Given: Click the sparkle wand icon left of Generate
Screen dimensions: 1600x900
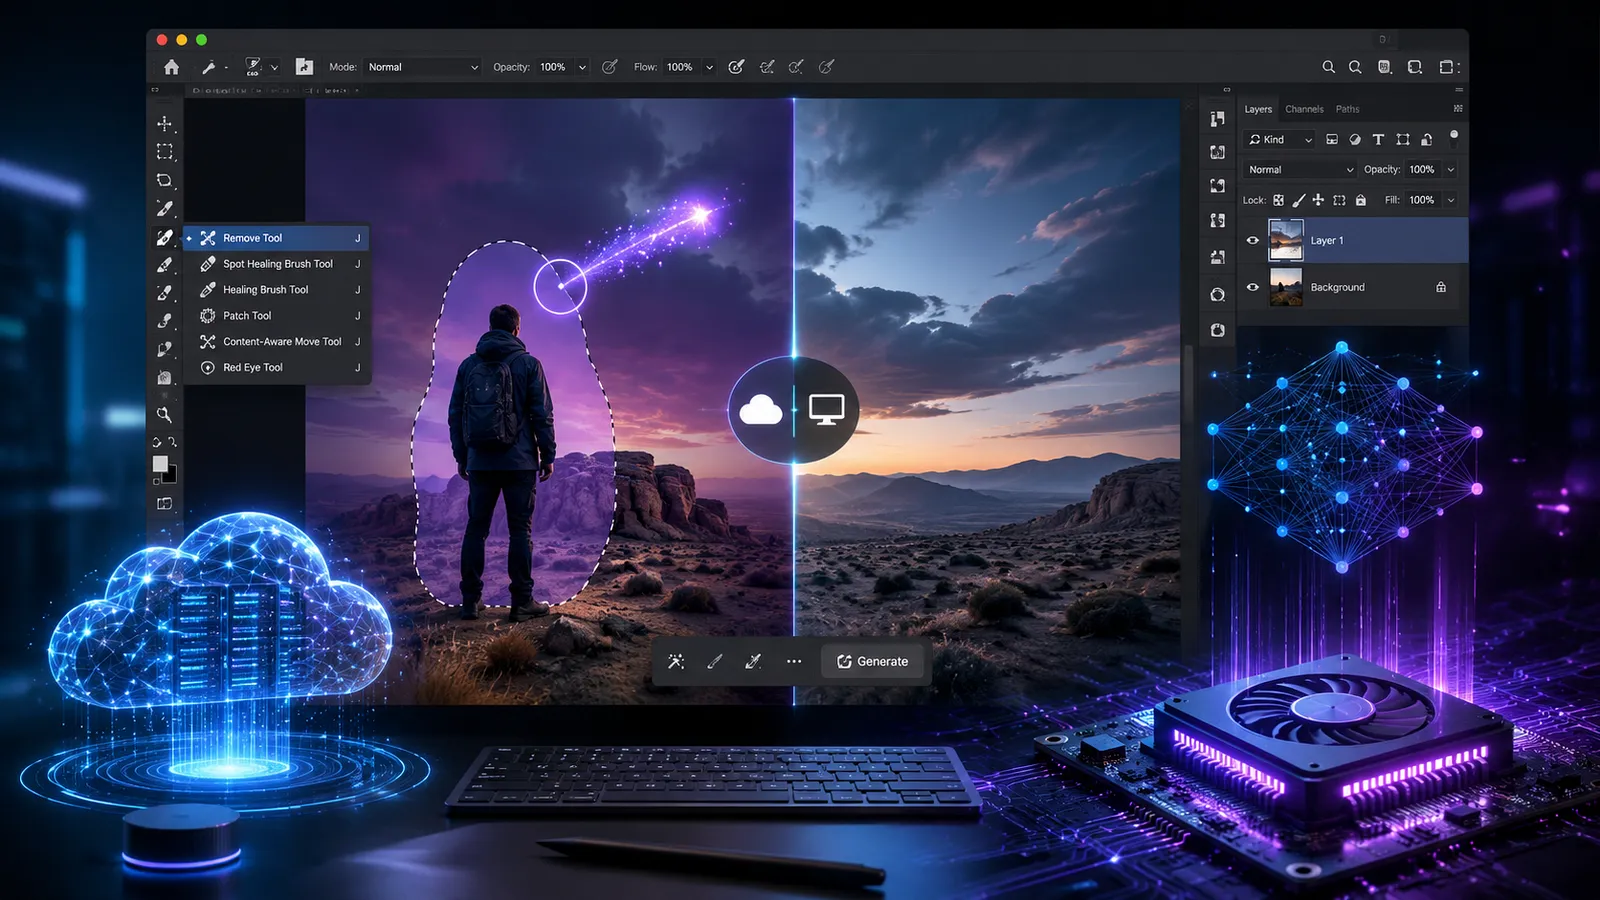Looking at the screenshot, I should (676, 661).
